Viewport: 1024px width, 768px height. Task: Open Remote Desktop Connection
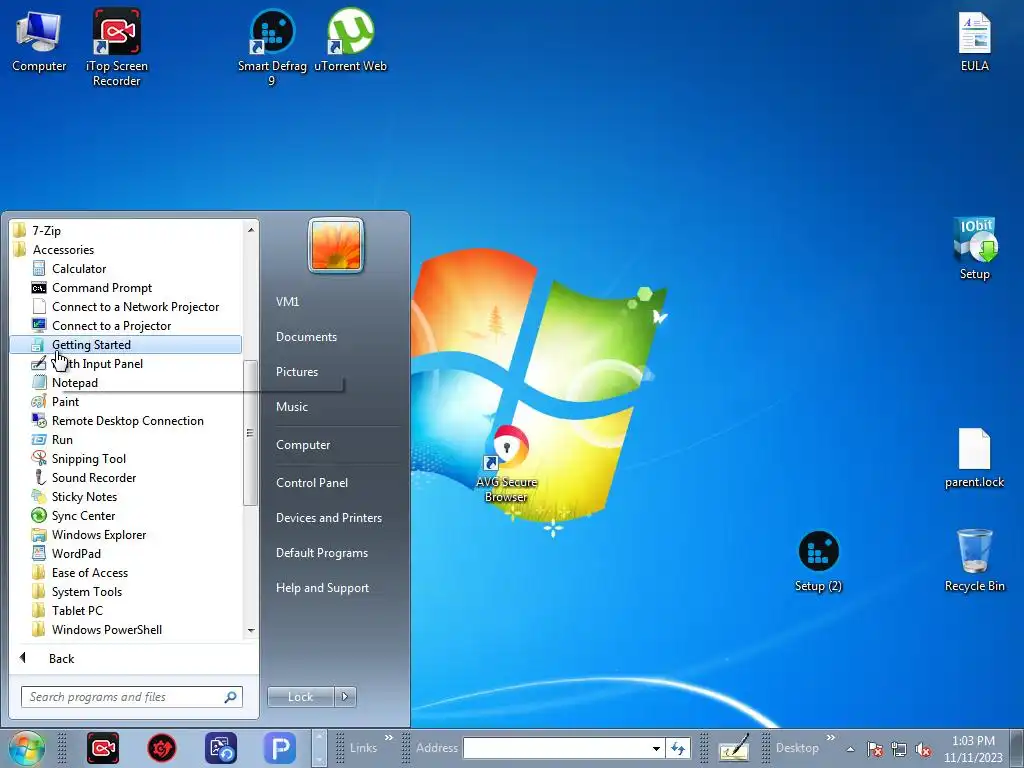(127, 421)
